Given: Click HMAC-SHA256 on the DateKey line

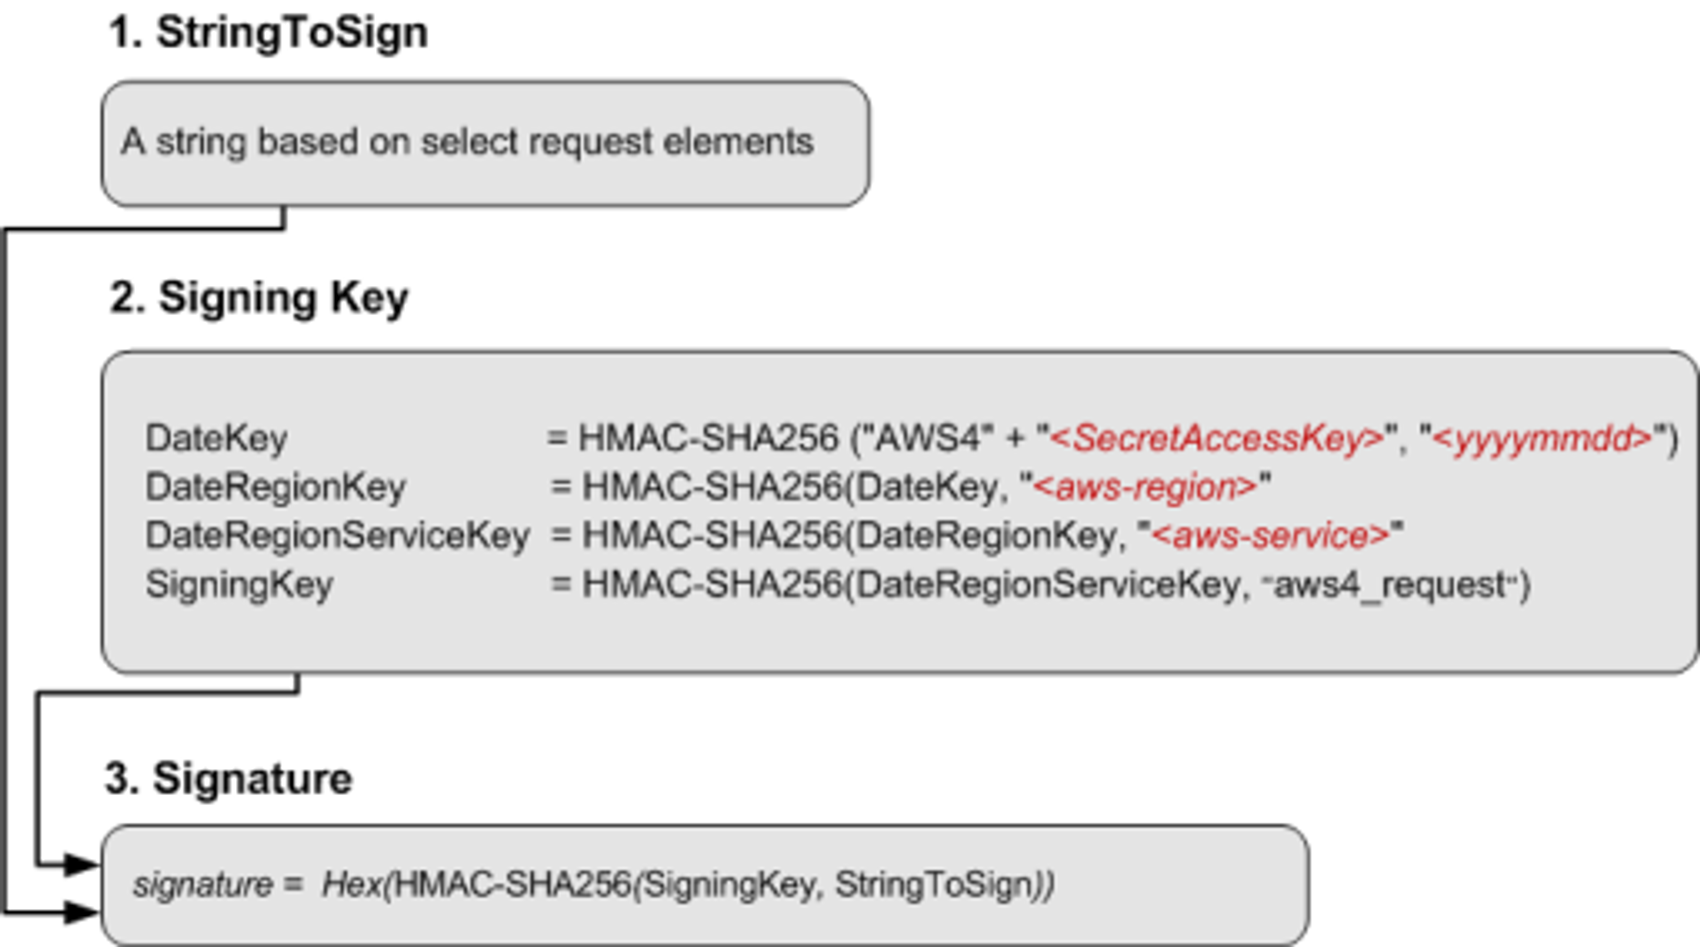Looking at the screenshot, I should [x=708, y=438].
